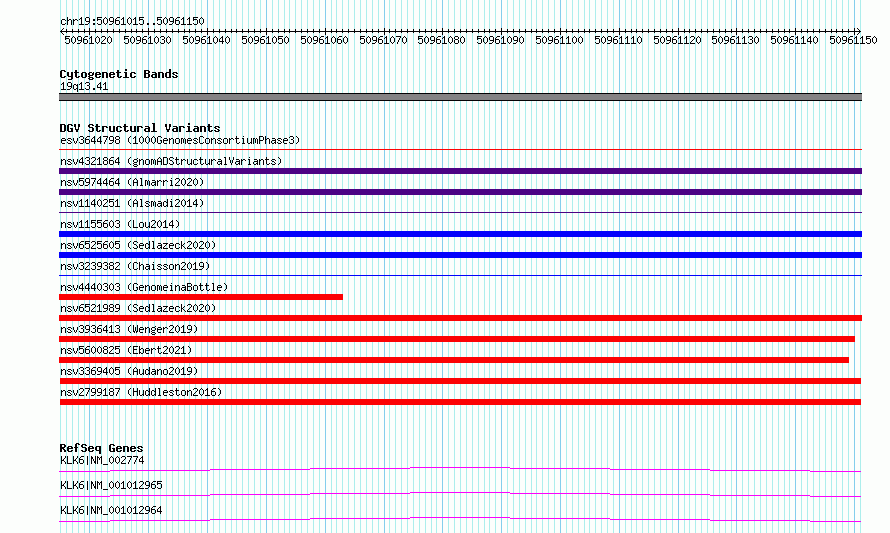Select the blue nsv6525605 variant bar
This screenshot has width=890, height=533.
click(460, 255)
